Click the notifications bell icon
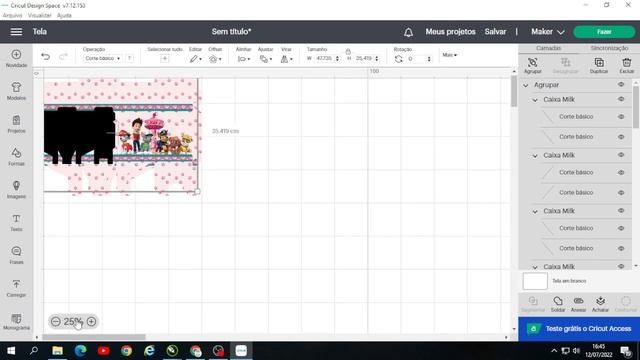The height and width of the screenshot is (360, 640). [x=408, y=32]
